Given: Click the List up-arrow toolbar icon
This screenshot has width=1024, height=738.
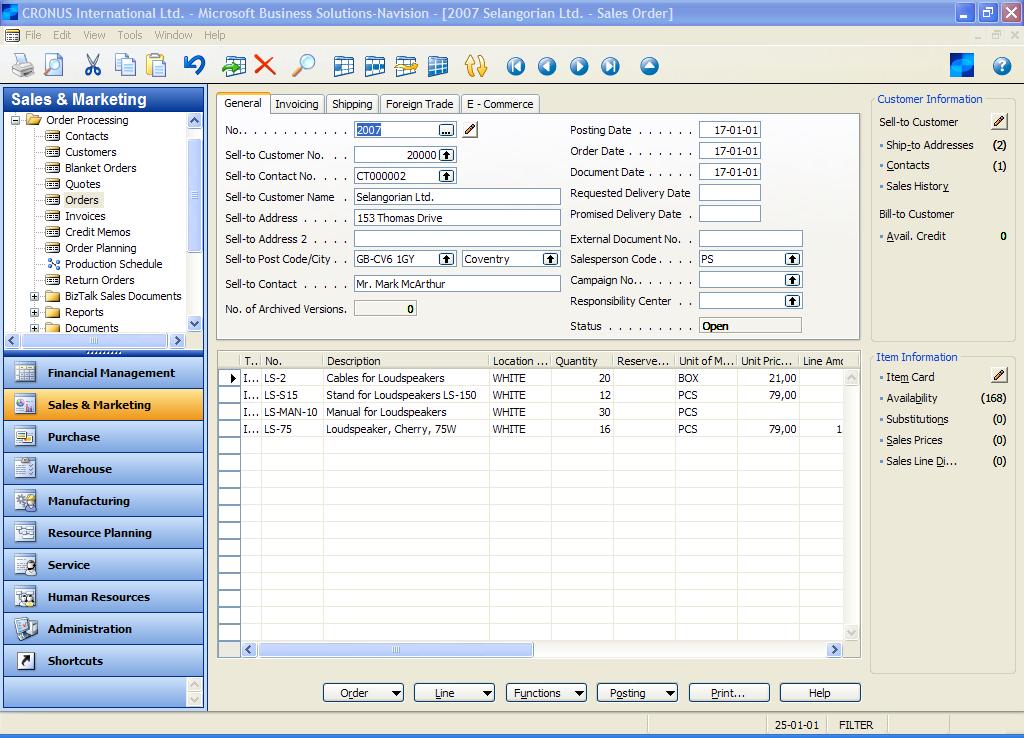Looking at the screenshot, I should 649,66.
